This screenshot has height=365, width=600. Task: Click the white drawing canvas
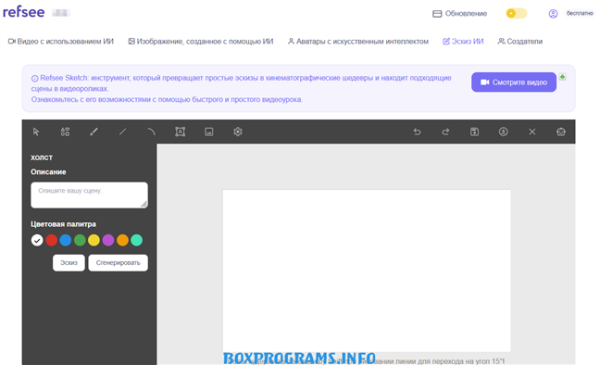[367, 270]
